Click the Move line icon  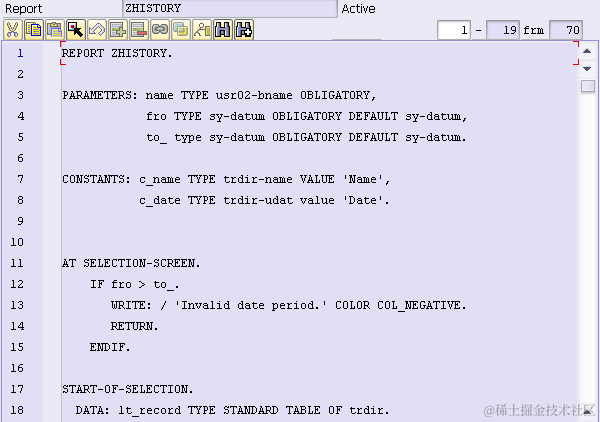(202, 30)
